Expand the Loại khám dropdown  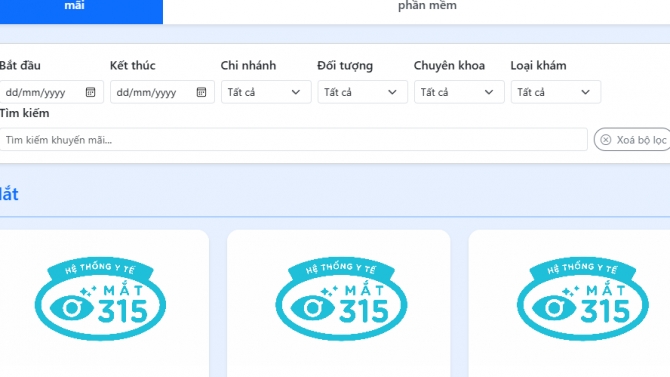556,92
